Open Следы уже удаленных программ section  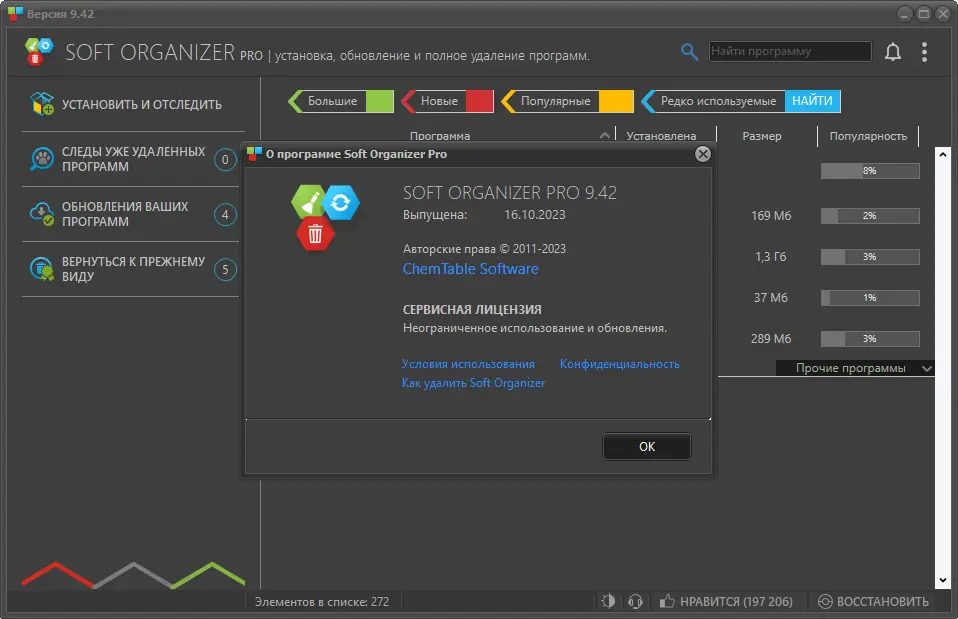point(130,159)
